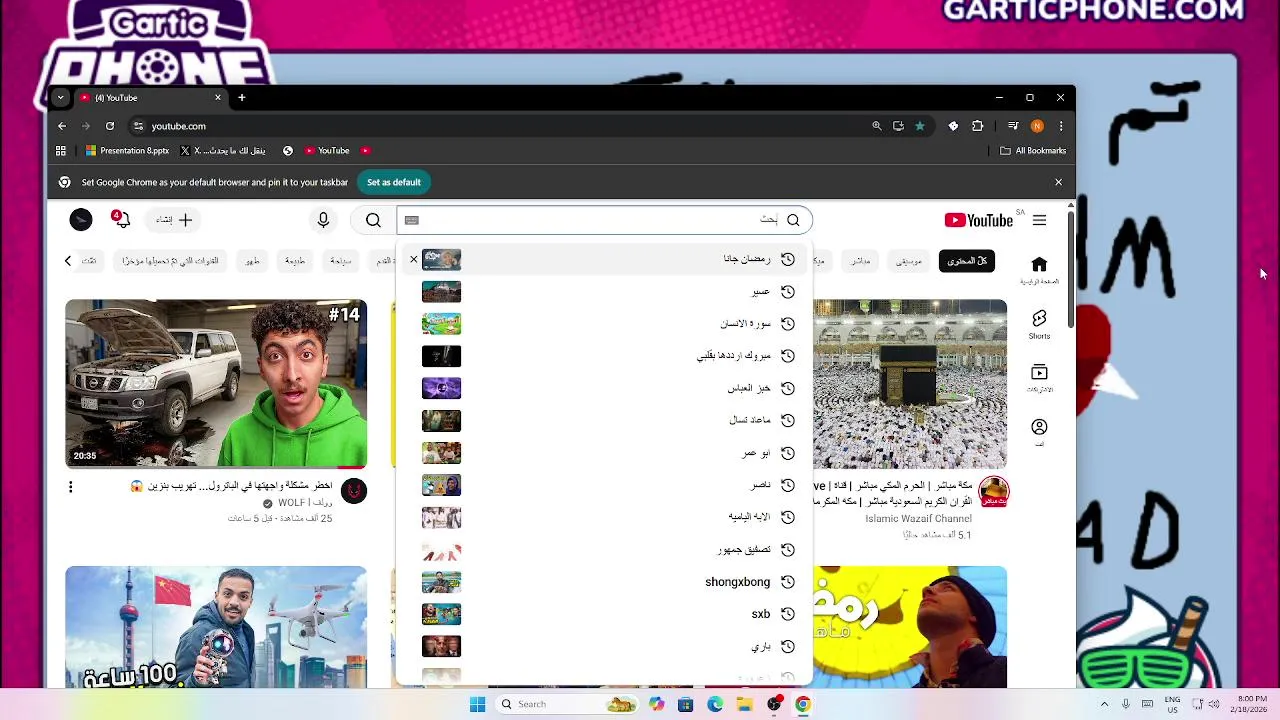
Task: Dismiss the default browser banner
Action: [x=1058, y=182]
